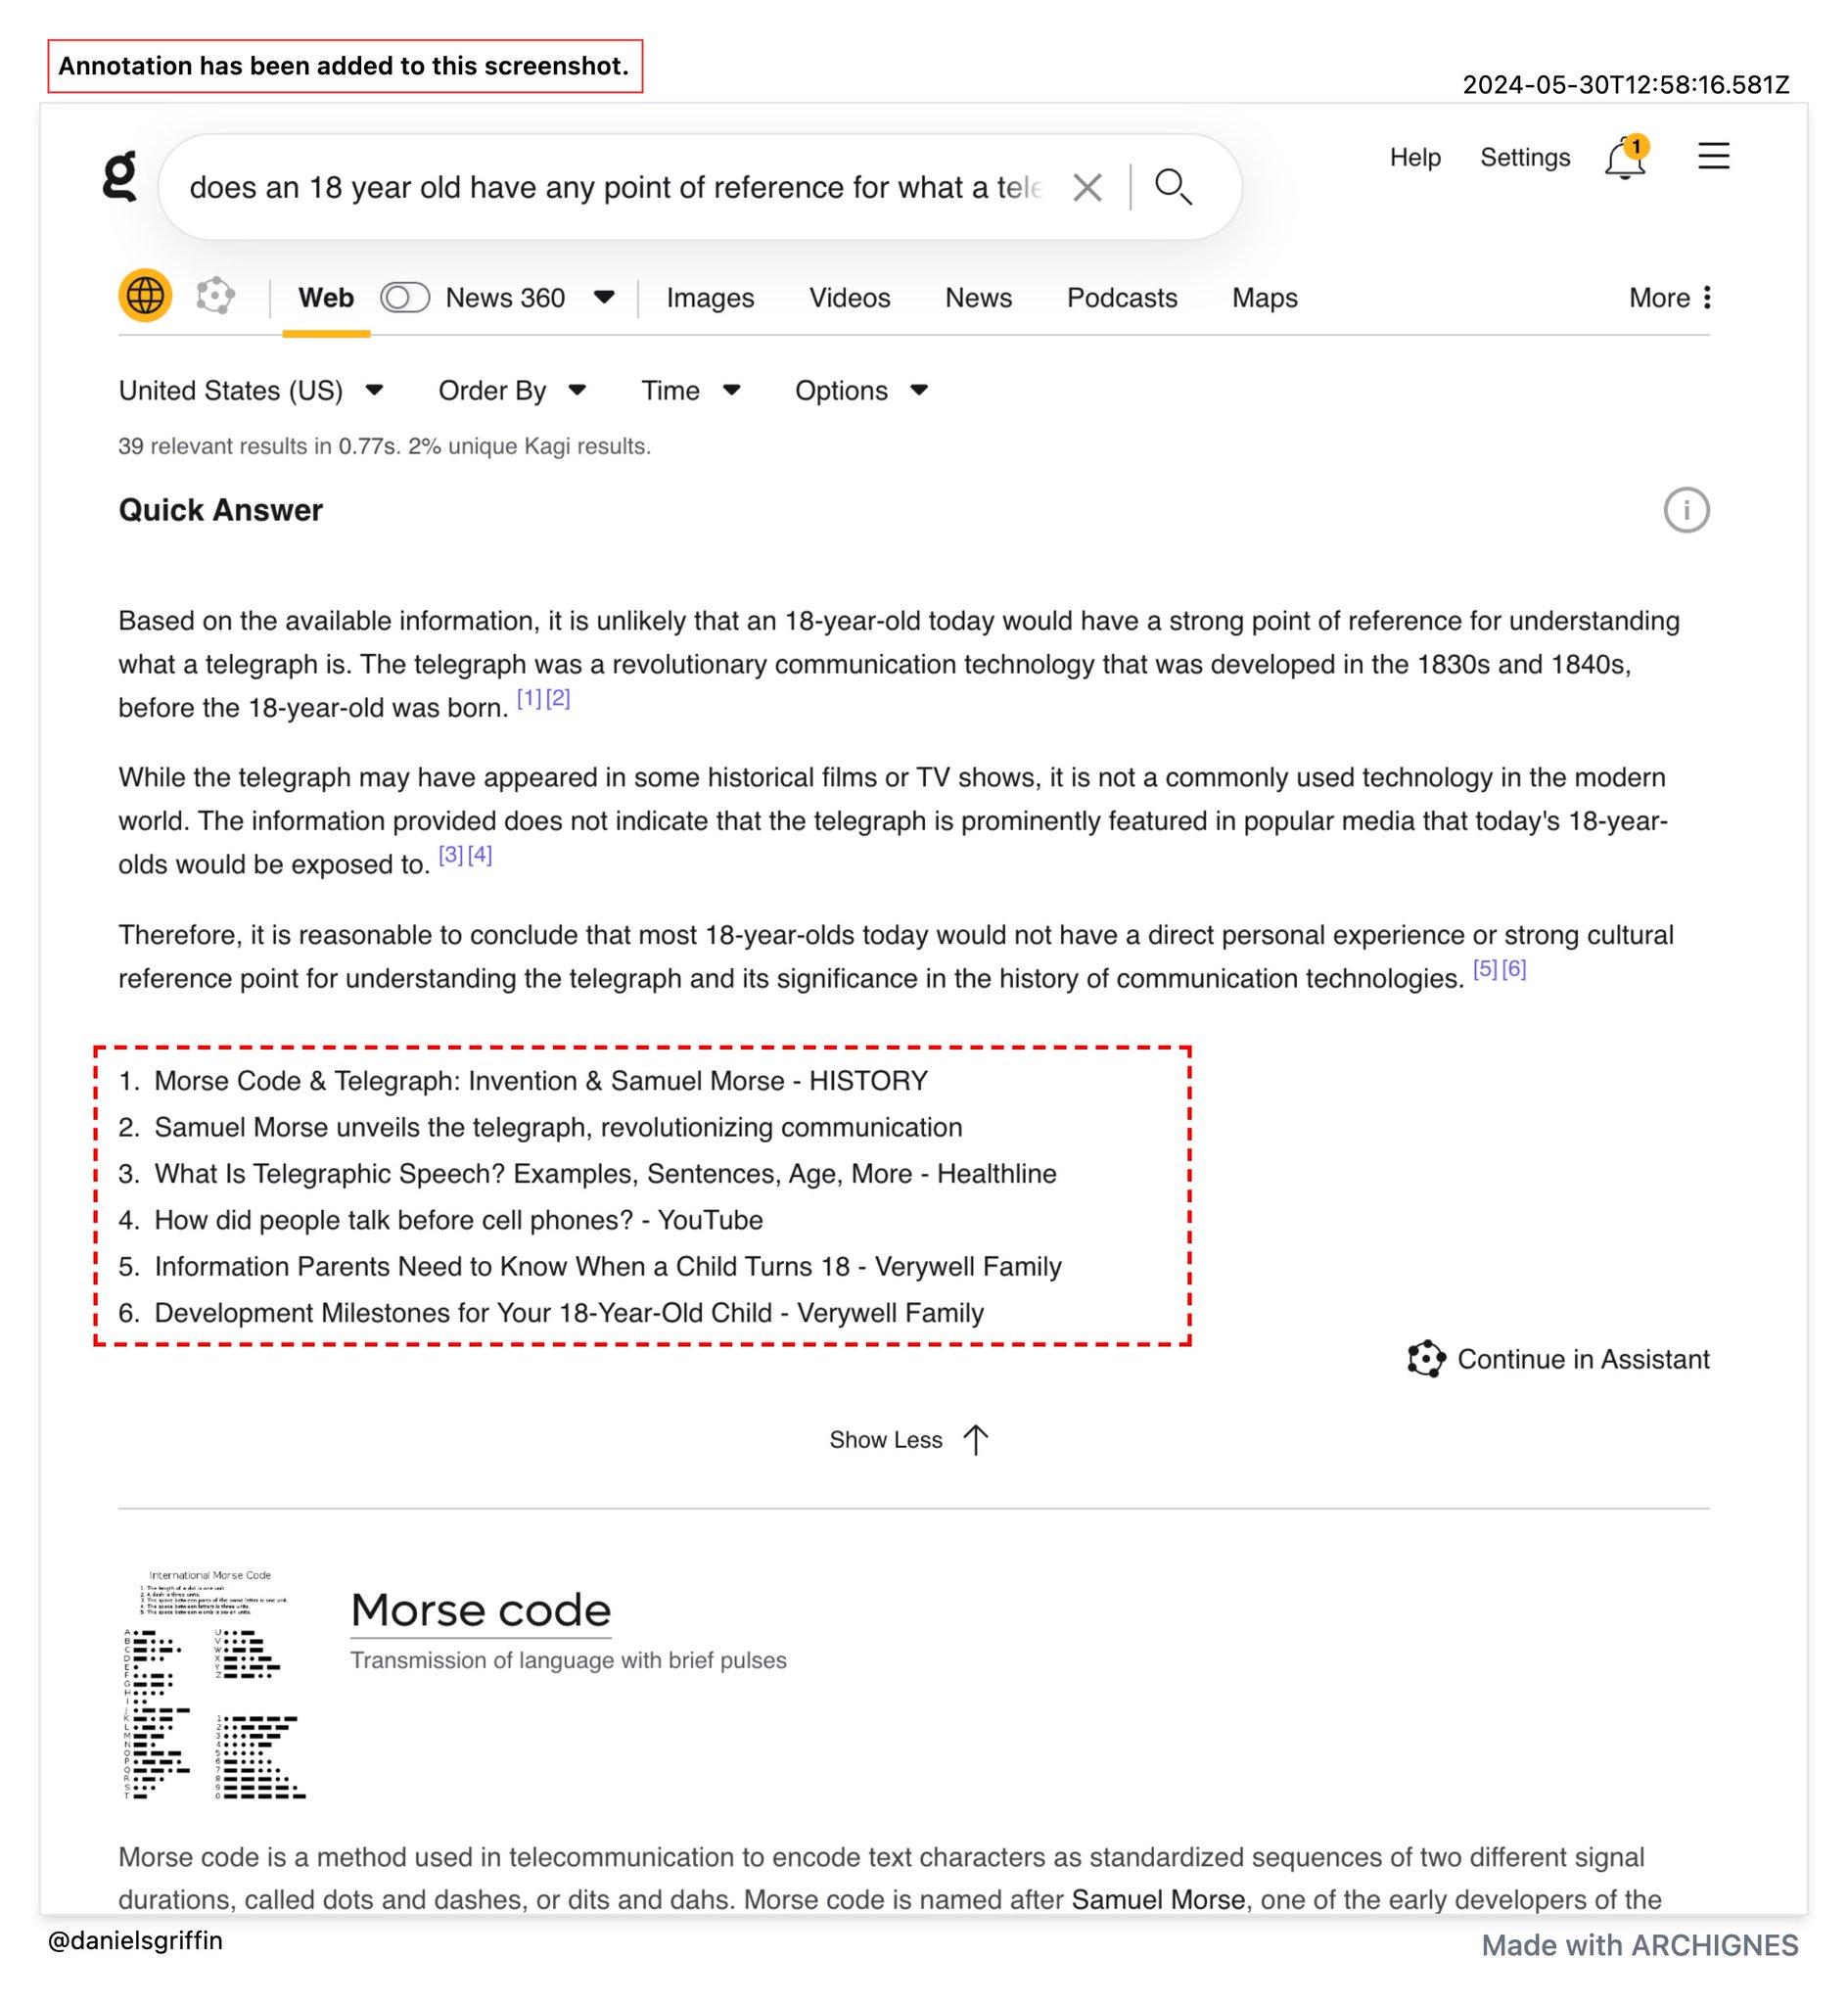
Task: Click the Continue in Assistant button
Action: coord(1558,1359)
